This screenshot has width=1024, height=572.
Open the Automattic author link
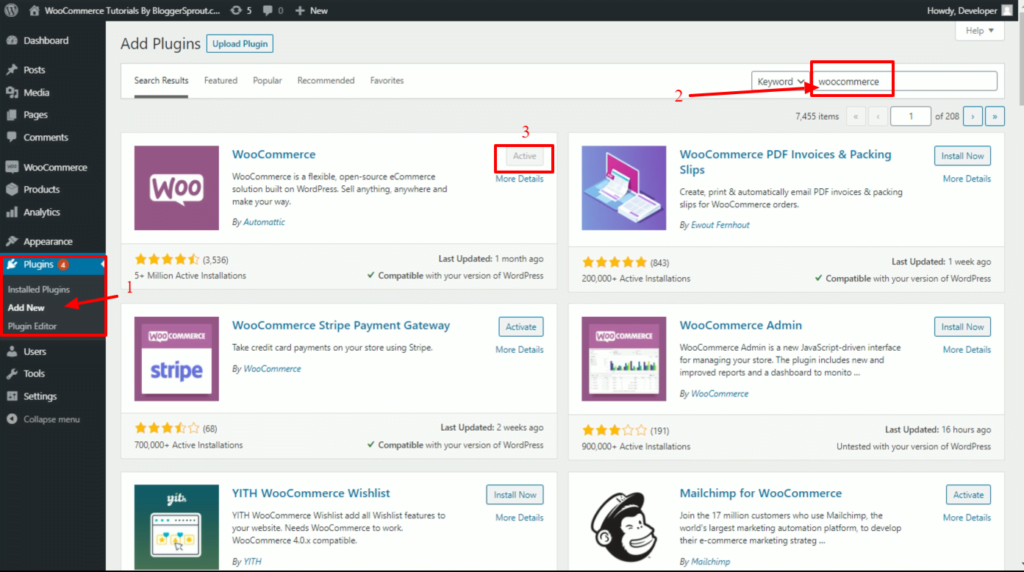point(264,222)
